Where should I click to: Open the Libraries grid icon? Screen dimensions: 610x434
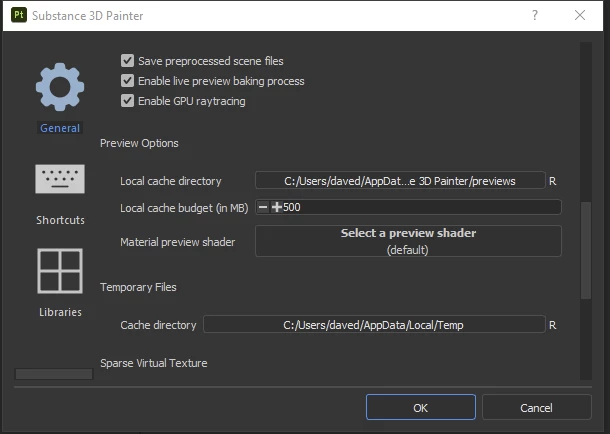click(60, 271)
